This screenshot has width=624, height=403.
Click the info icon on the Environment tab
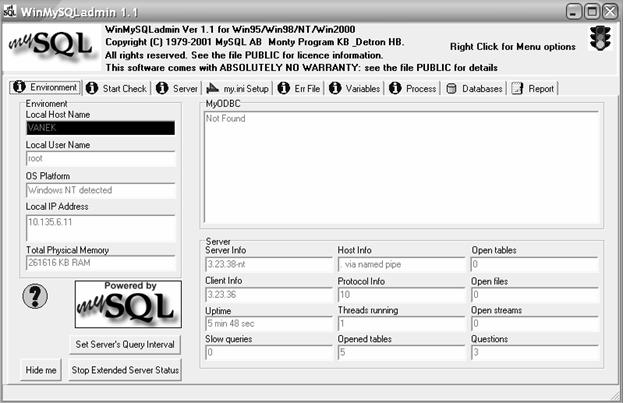tap(20, 87)
